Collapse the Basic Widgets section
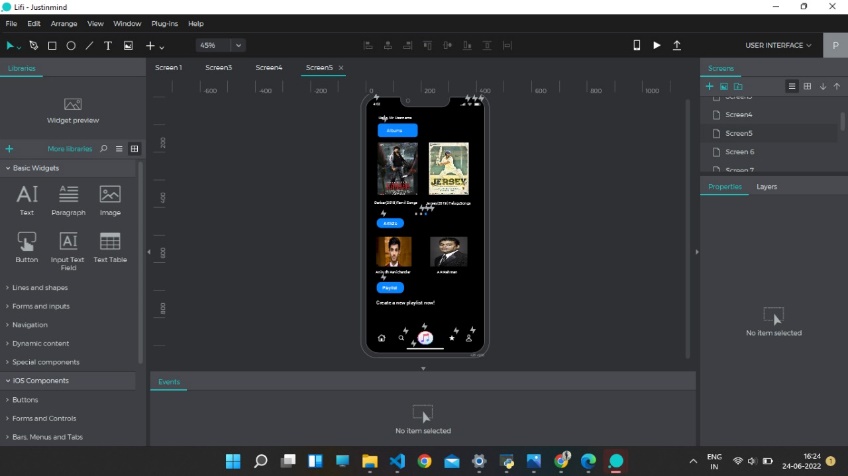848x476 pixels. (68, 168)
